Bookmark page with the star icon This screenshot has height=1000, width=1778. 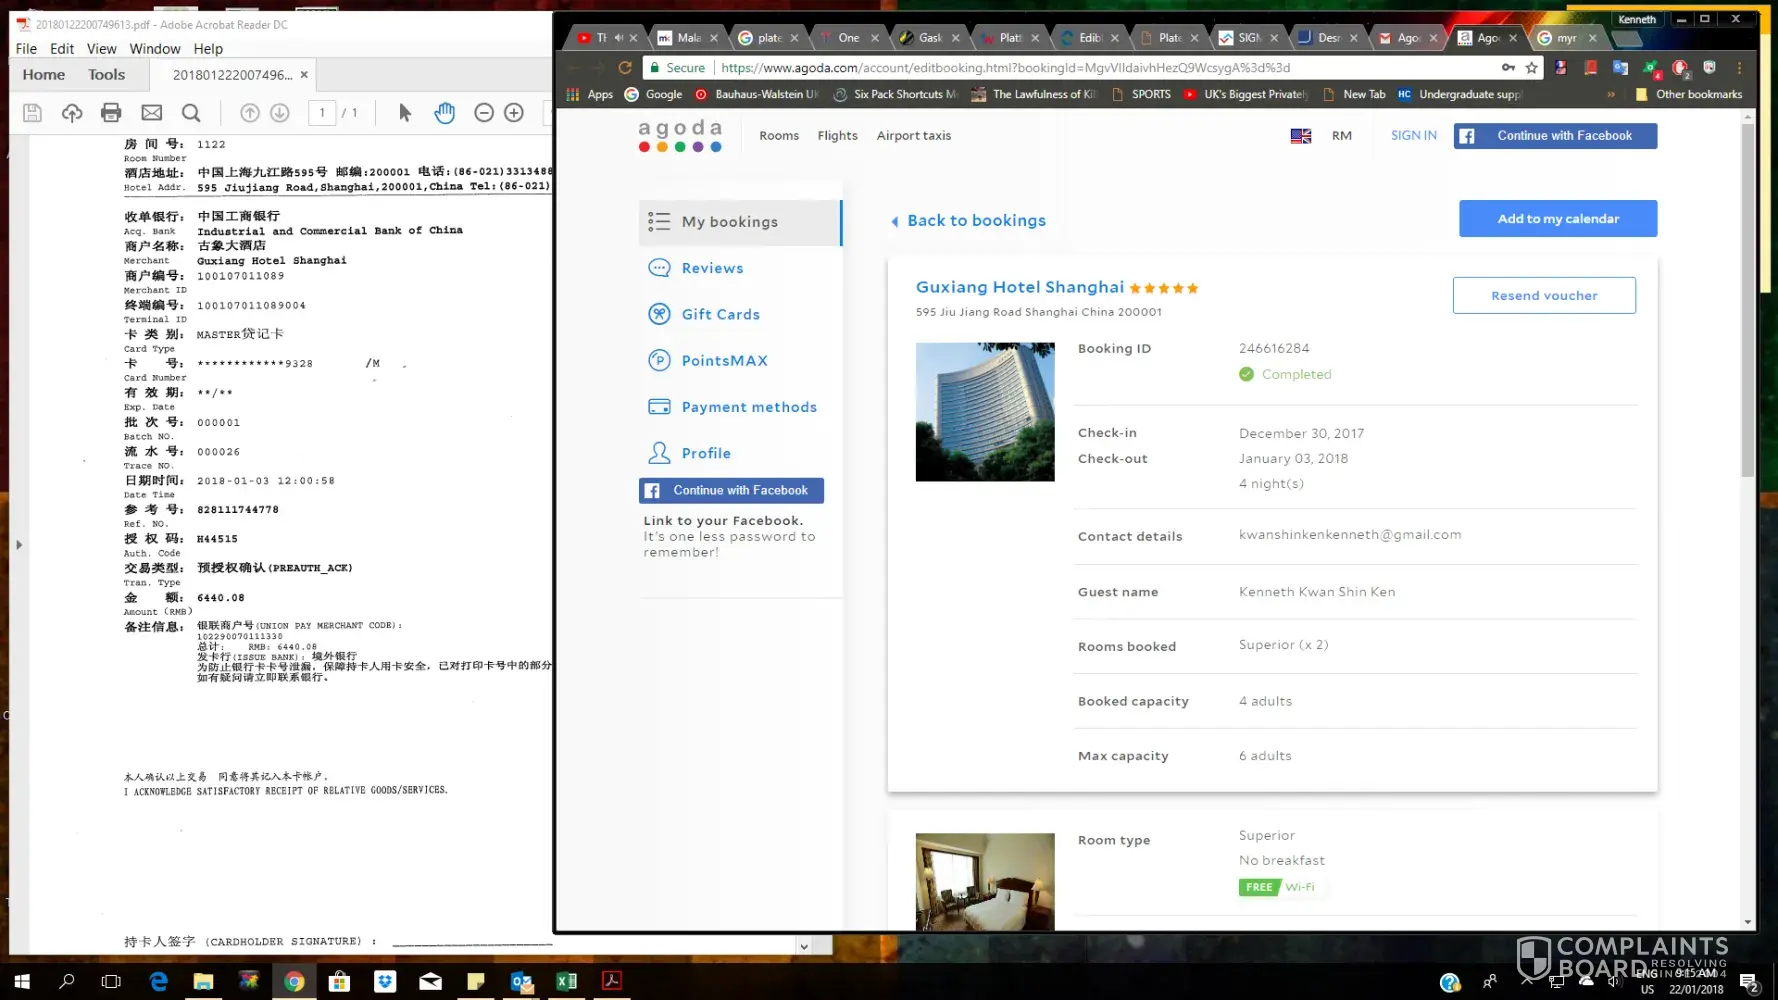[x=1531, y=68]
